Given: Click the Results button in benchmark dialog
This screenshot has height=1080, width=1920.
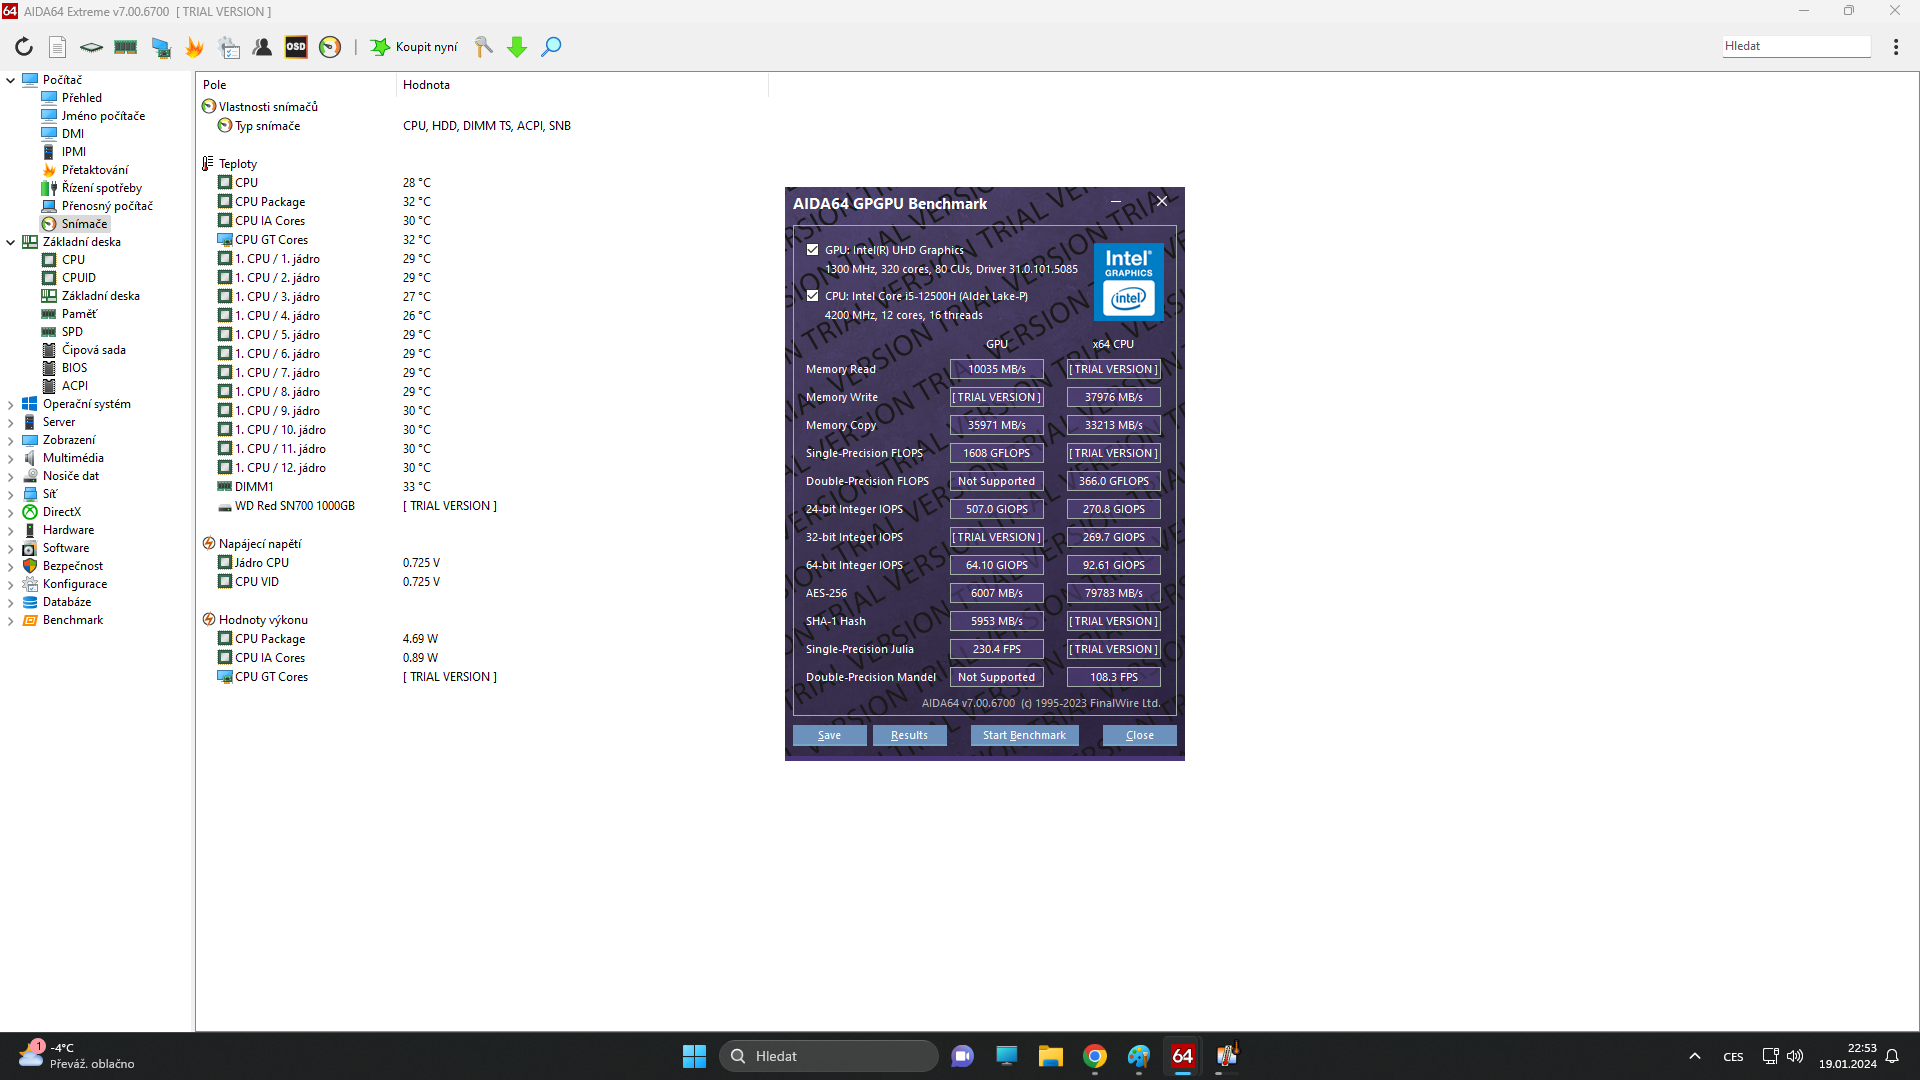Looking at the screenshot, I should click(x=909, y=735).
